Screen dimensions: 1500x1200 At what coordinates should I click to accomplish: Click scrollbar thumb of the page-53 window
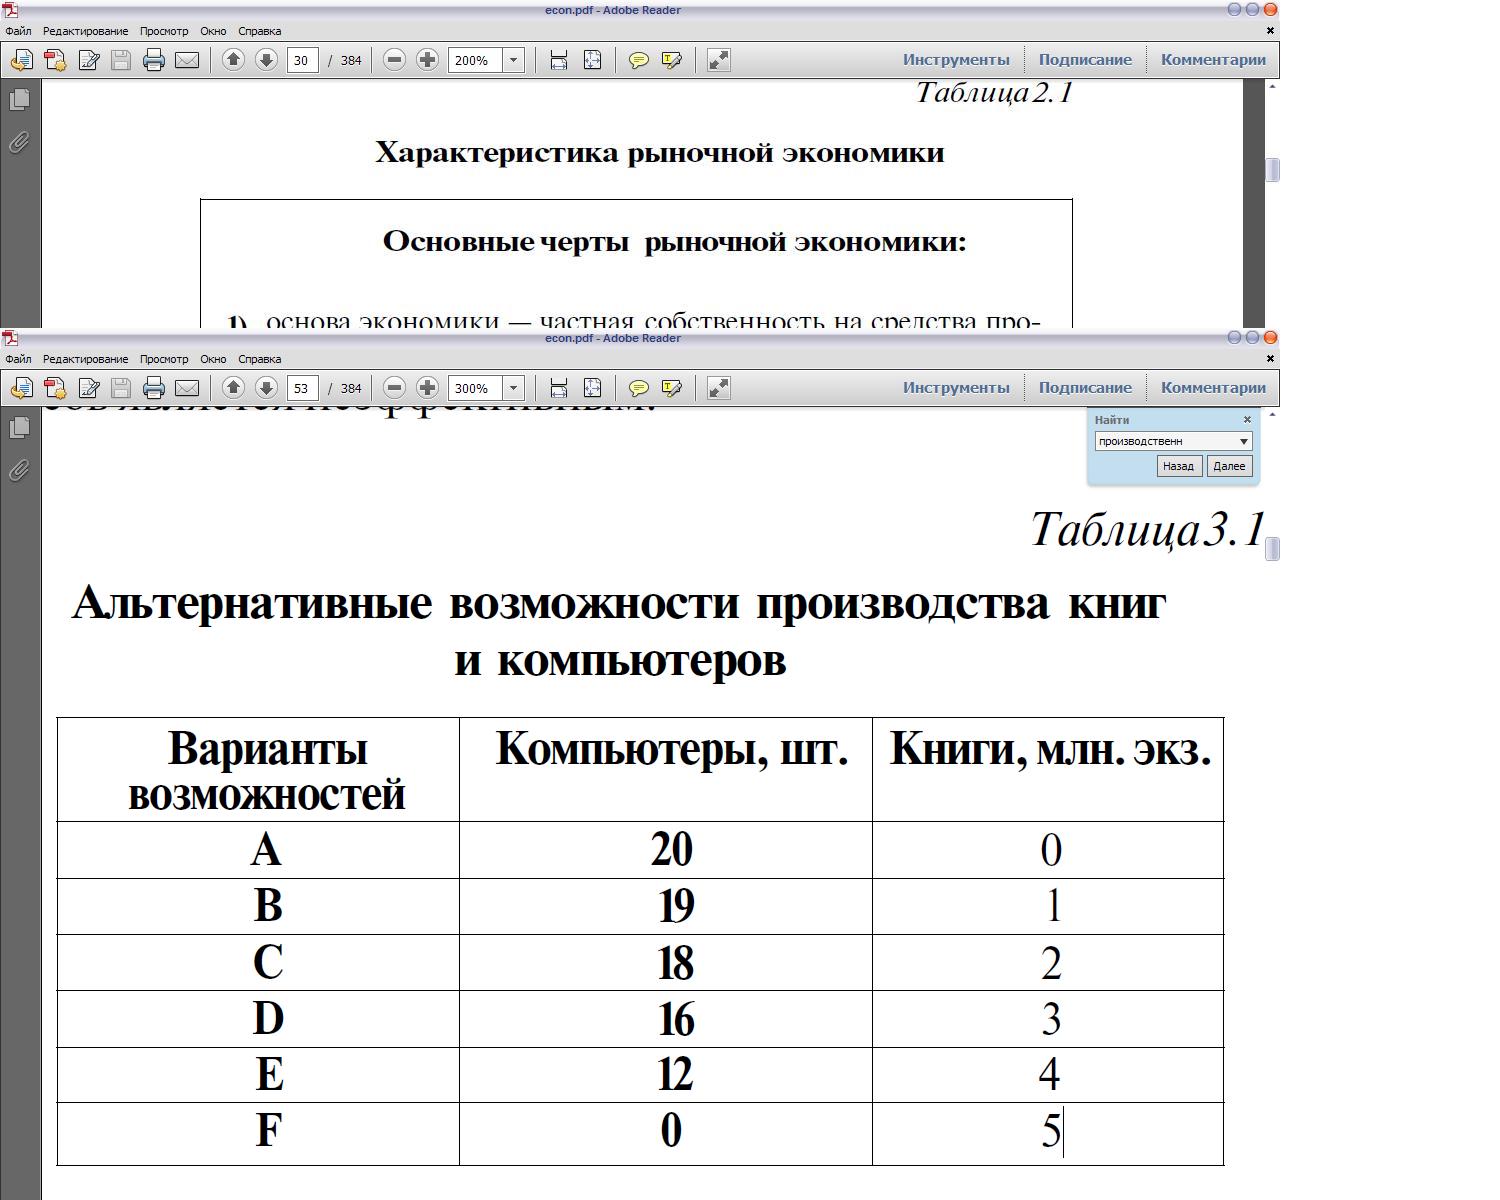coord(1272,549)
